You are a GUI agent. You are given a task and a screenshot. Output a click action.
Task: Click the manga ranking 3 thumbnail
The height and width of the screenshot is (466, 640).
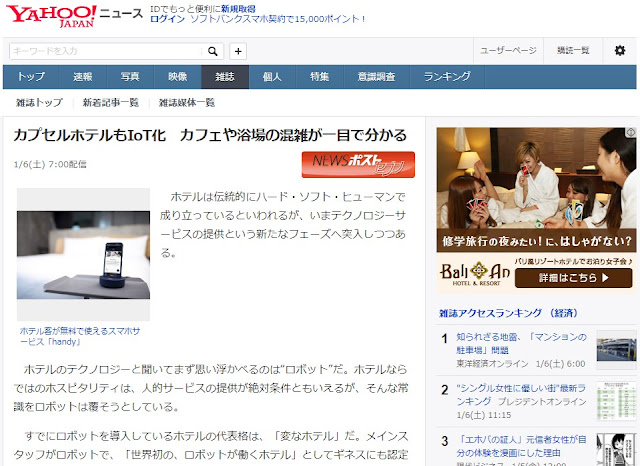[x=616, y=450]
